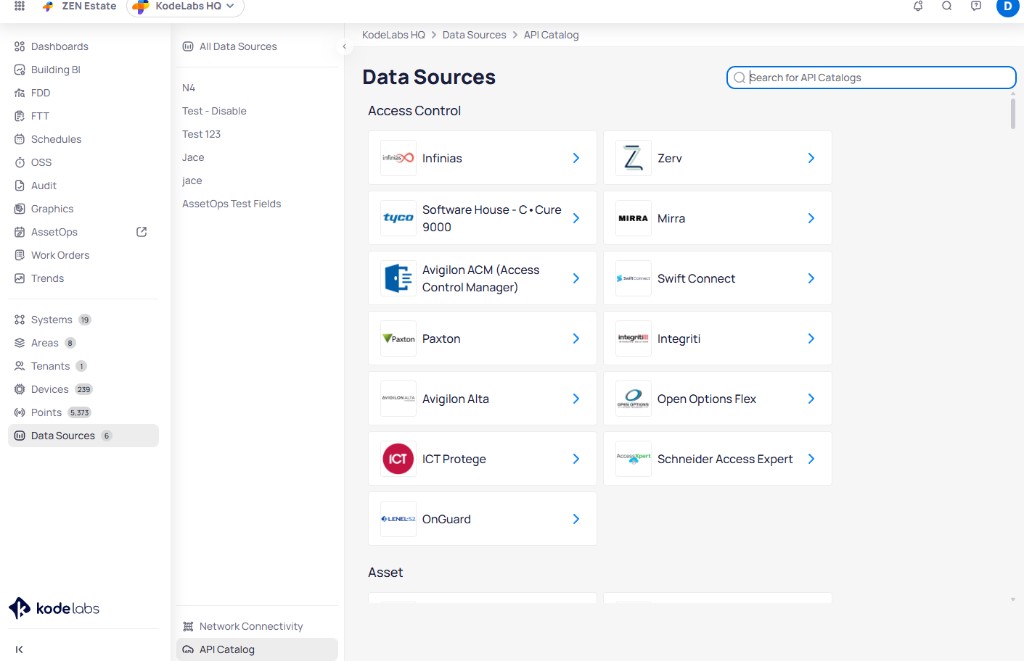This screenshot has height=661, width=1024.
Task: Open the KodeLabs HQ building dropdown
Action: pos(185,7)
